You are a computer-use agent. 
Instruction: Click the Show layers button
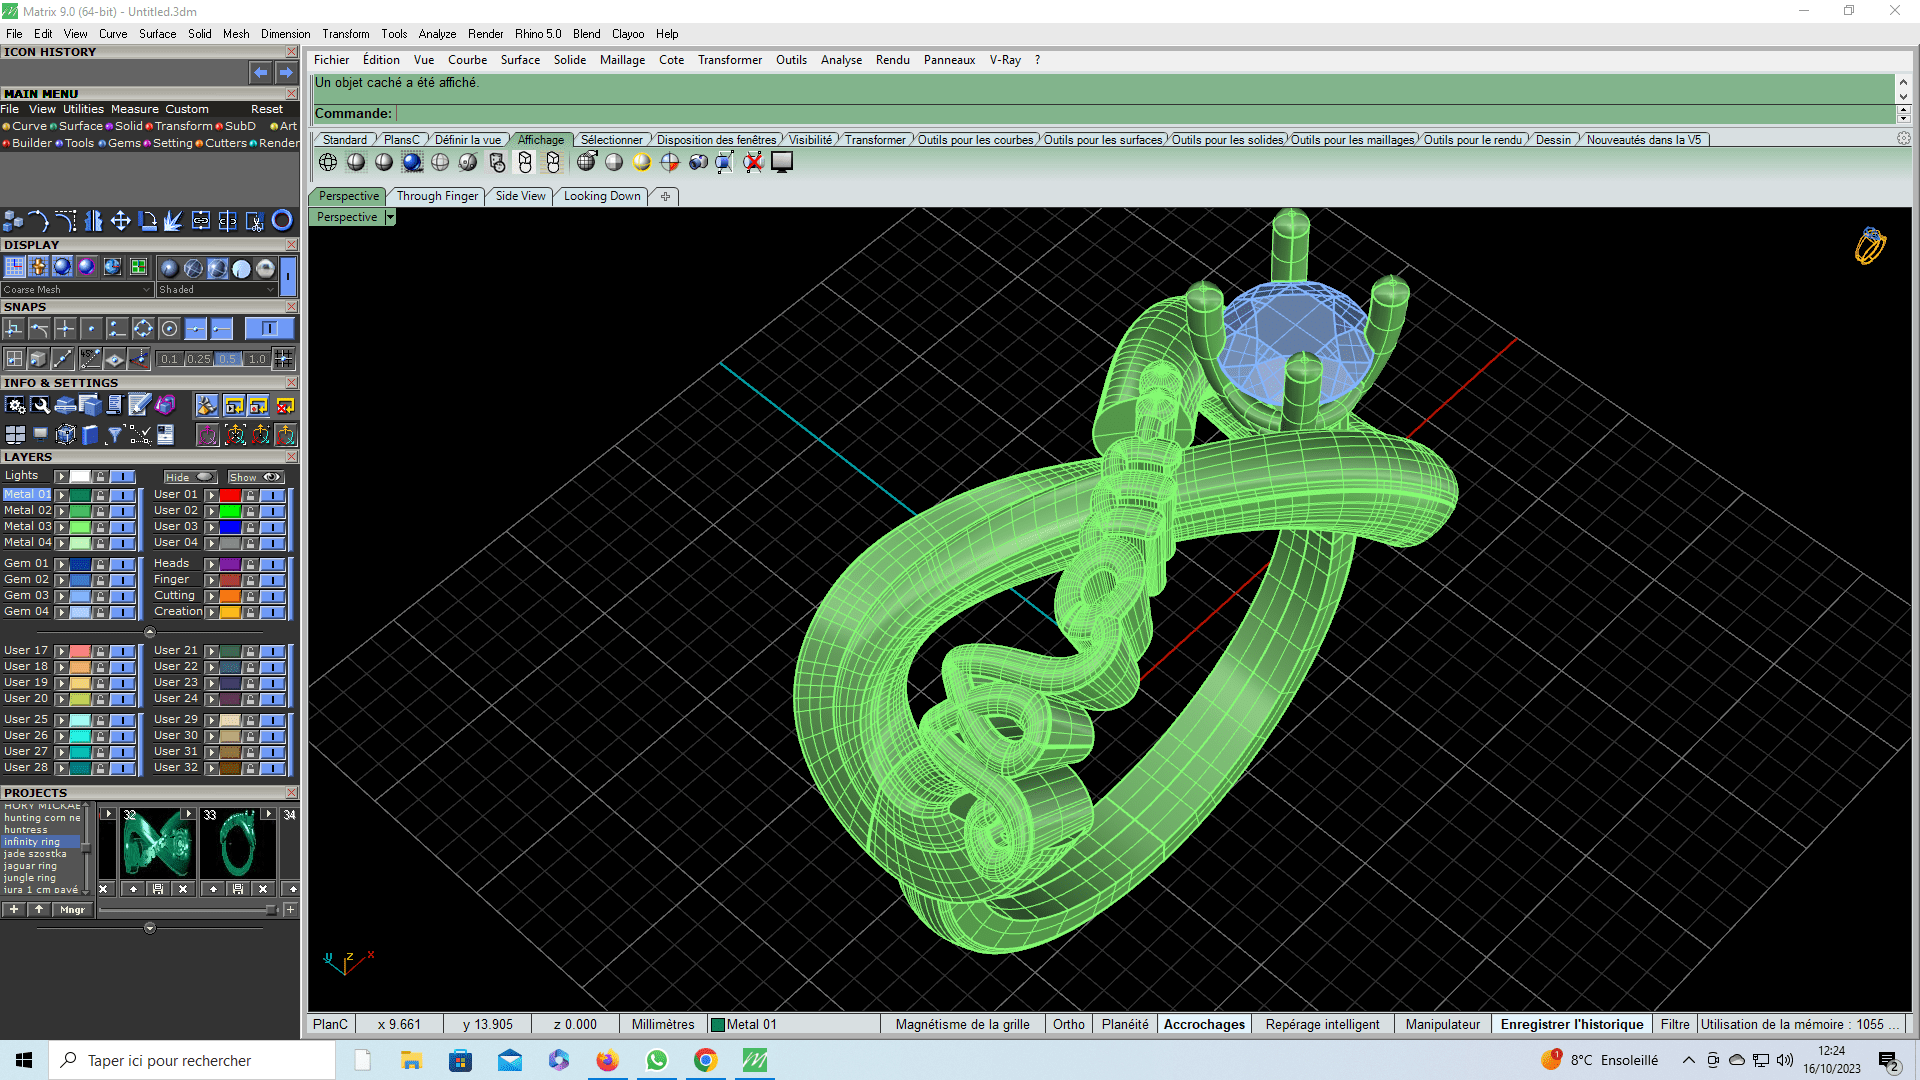tap(256, 477)
